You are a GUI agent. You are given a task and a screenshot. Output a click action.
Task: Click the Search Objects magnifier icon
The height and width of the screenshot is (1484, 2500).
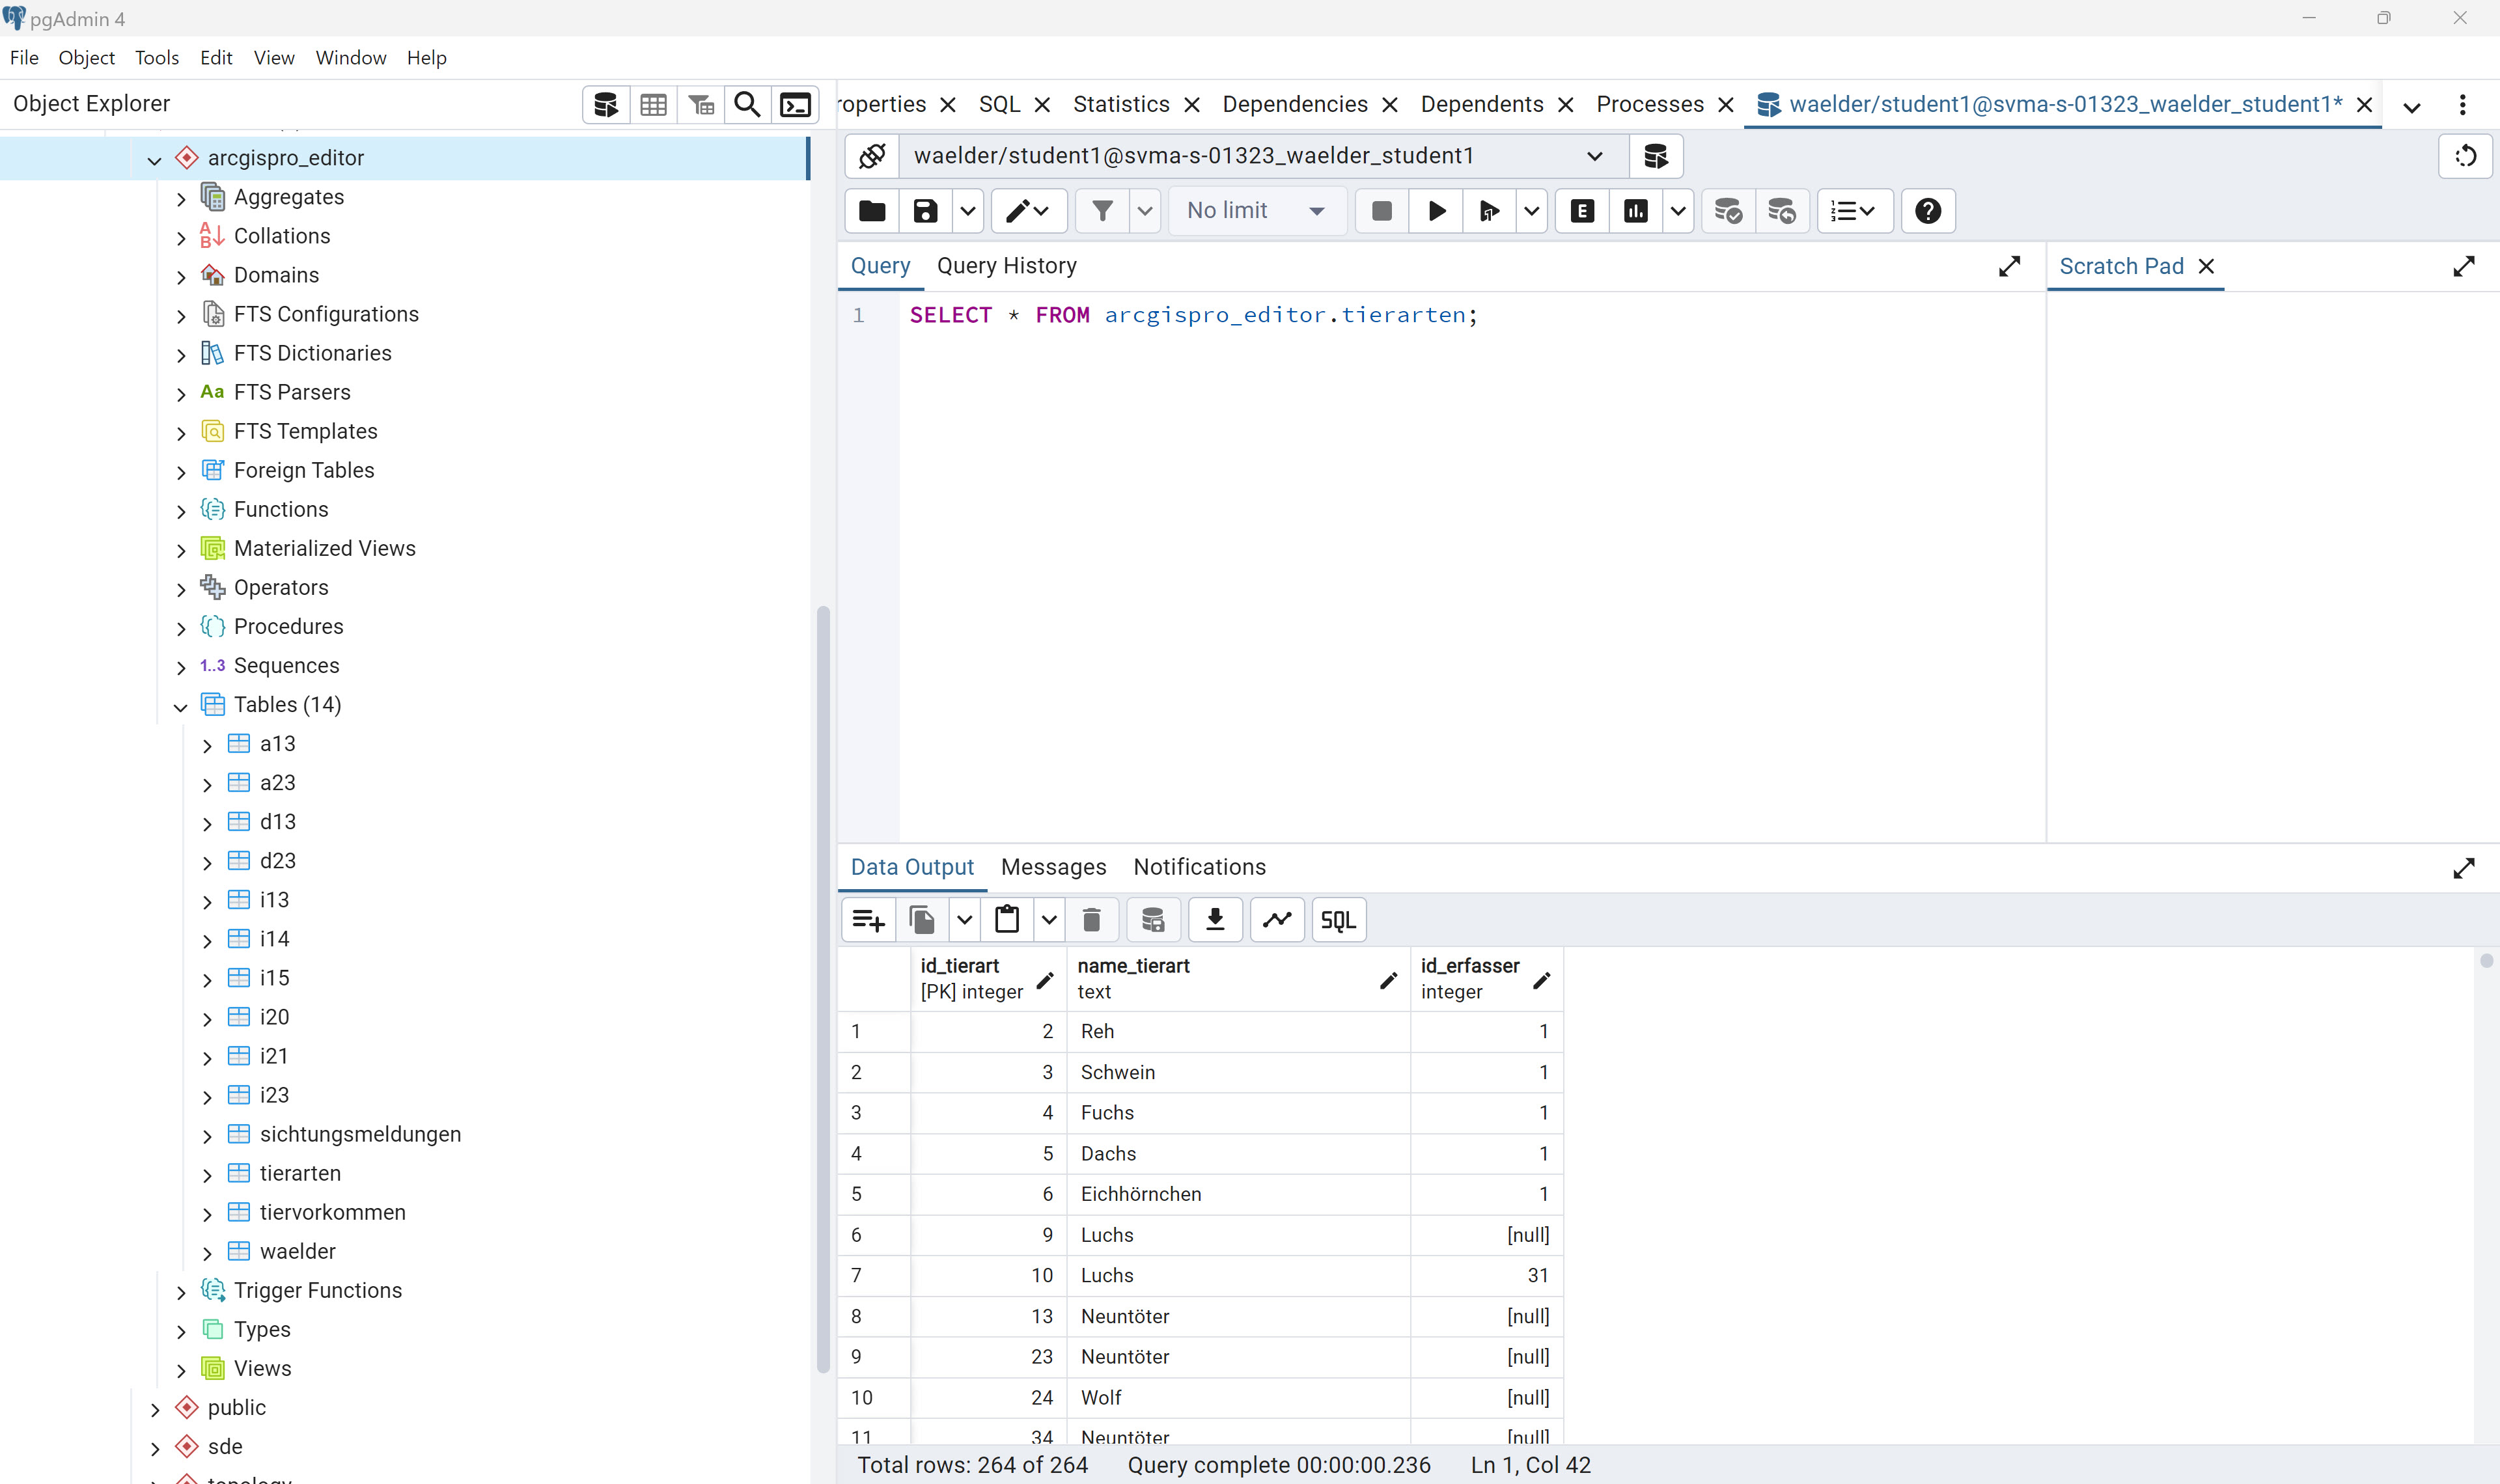747,105
